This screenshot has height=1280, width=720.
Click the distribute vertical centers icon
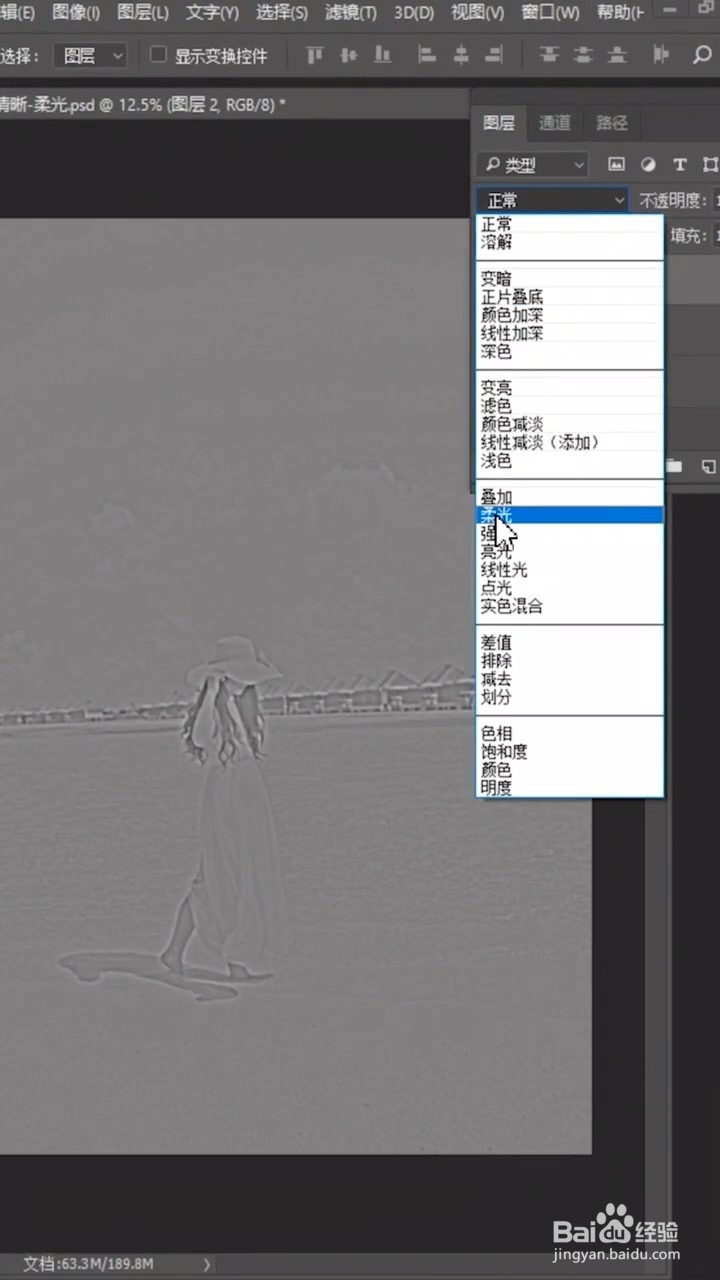coord(584,55)
